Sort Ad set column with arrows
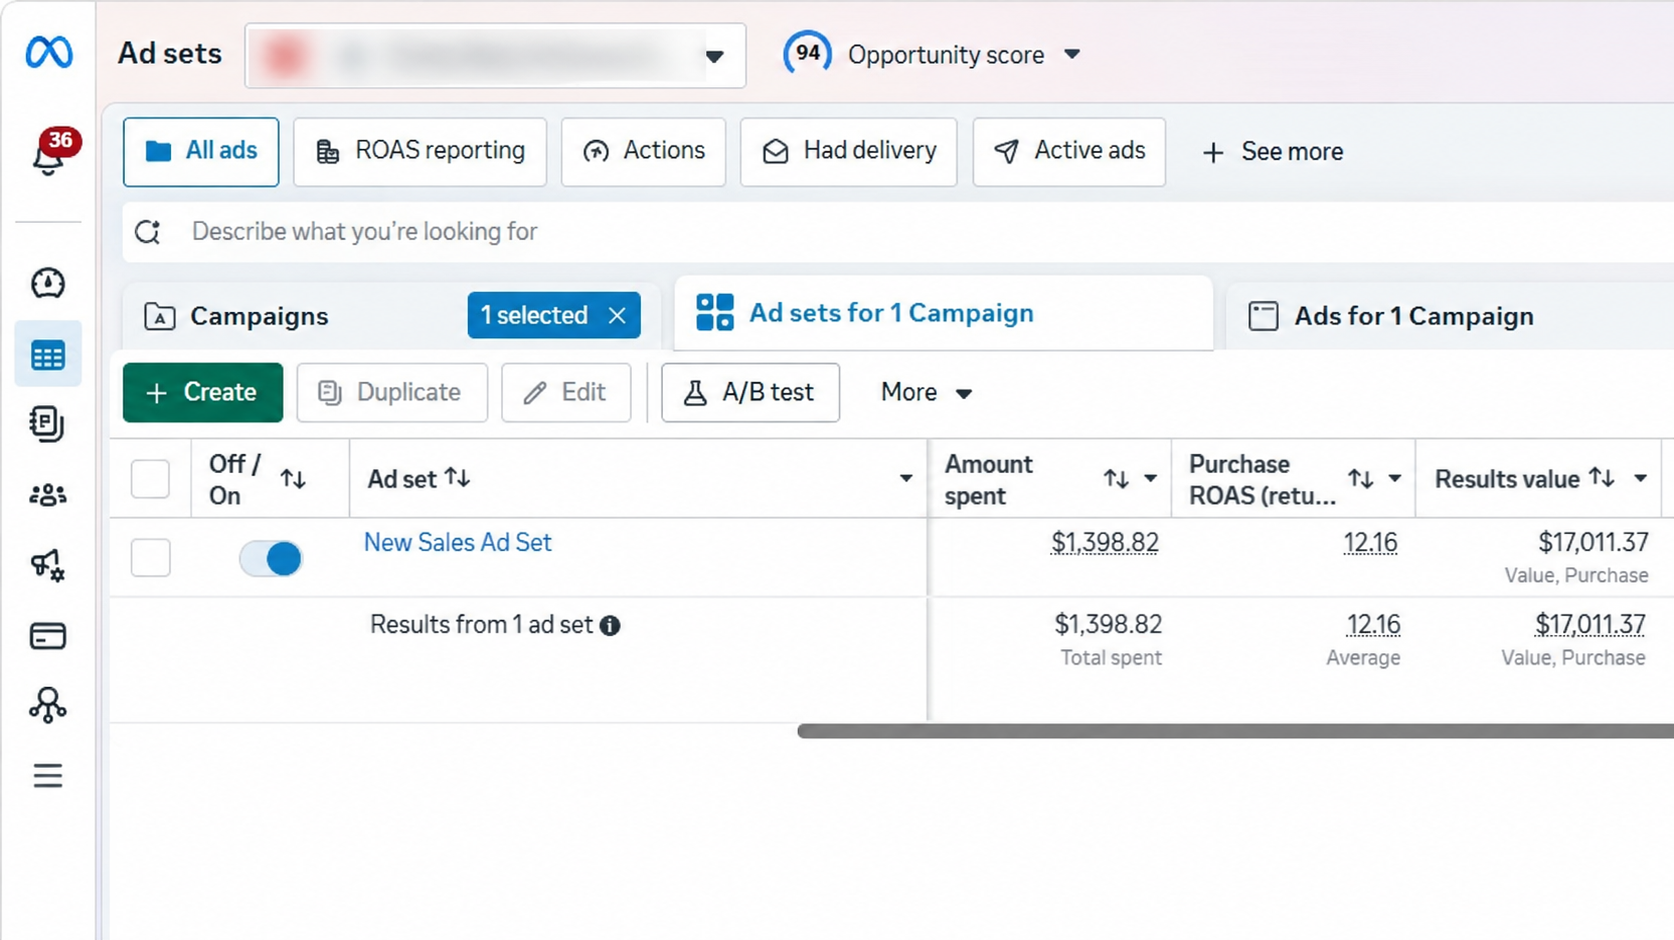 coord(458,478)
